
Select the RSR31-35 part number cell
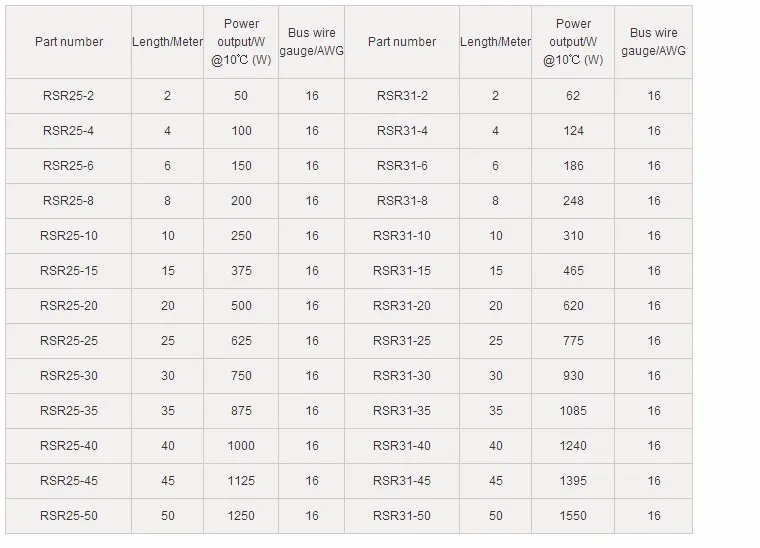tap(402, 411)
